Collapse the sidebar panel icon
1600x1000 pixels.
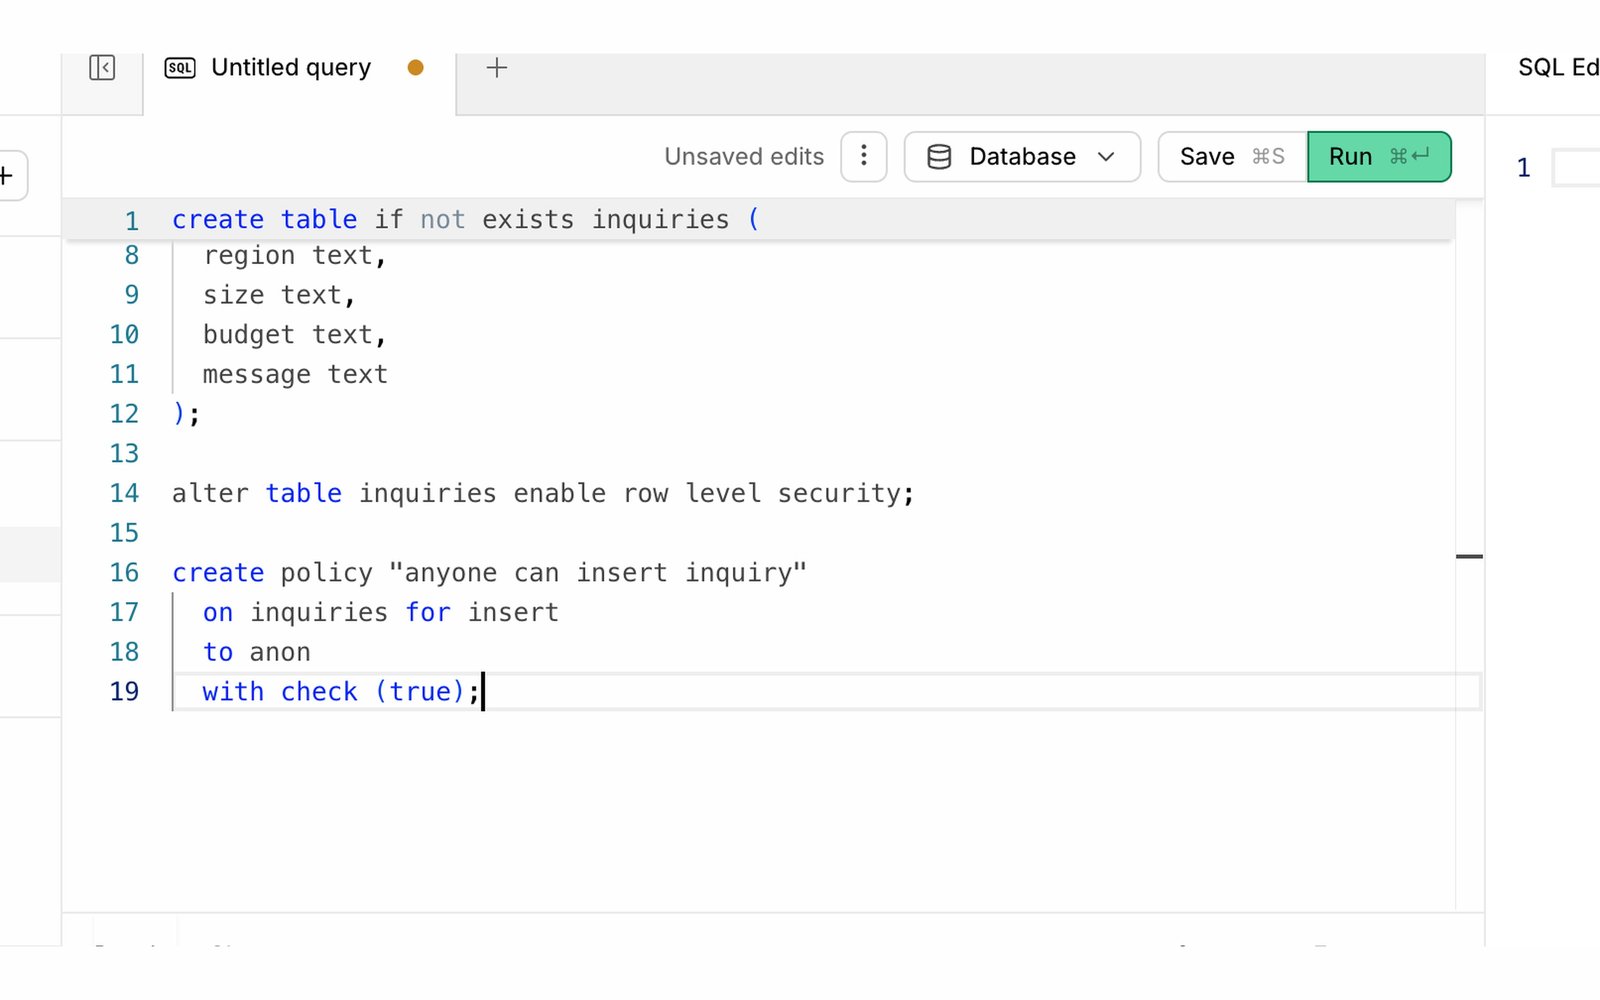point(102,67)
